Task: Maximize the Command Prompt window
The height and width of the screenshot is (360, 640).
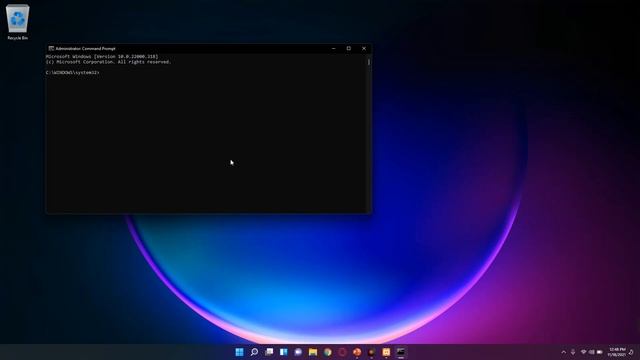Action: (x=349, y=49)
